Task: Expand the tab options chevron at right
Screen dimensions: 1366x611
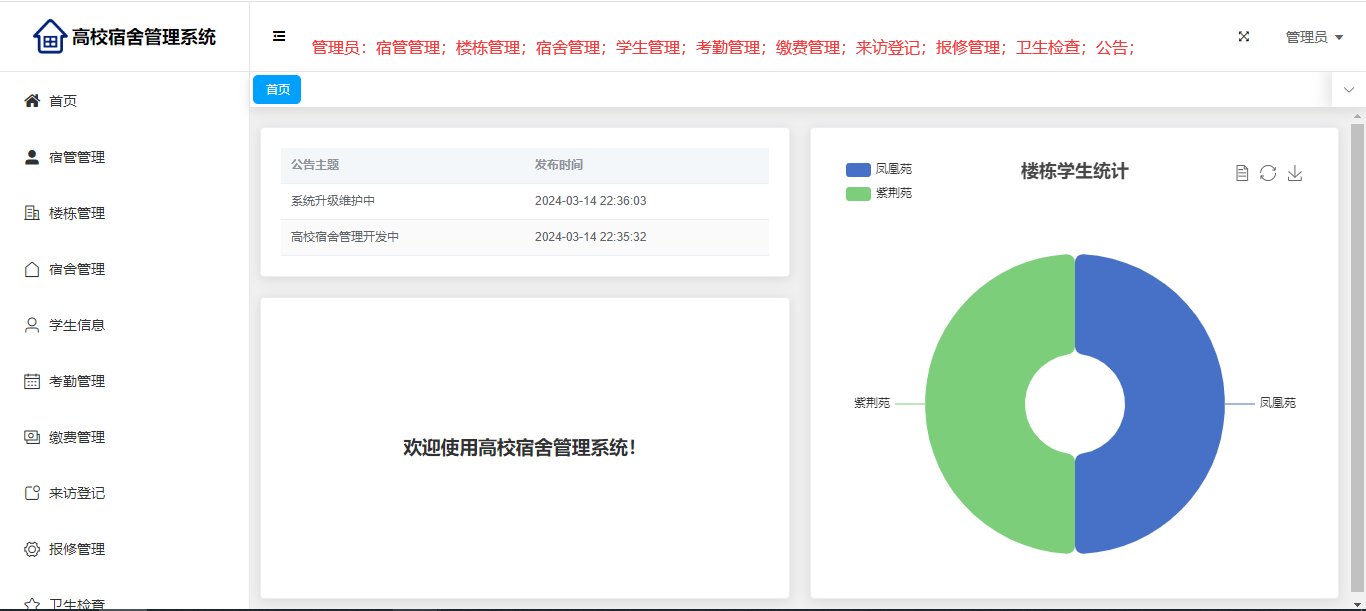Action: 1348,90
